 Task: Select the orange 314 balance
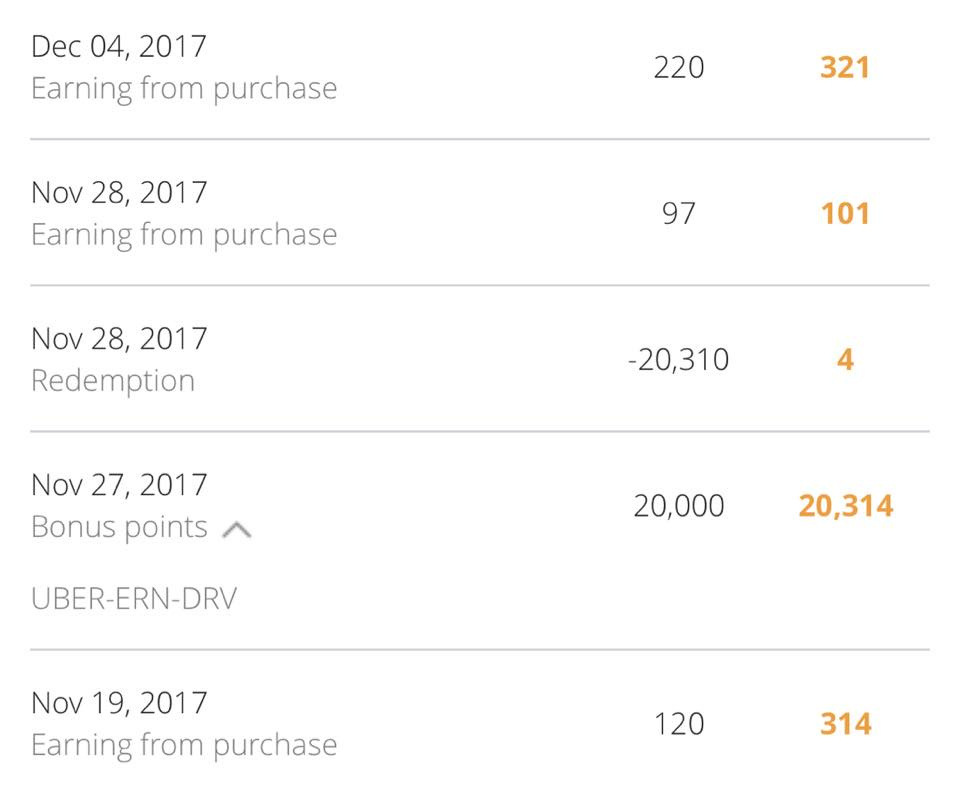[x=844, y=723]
